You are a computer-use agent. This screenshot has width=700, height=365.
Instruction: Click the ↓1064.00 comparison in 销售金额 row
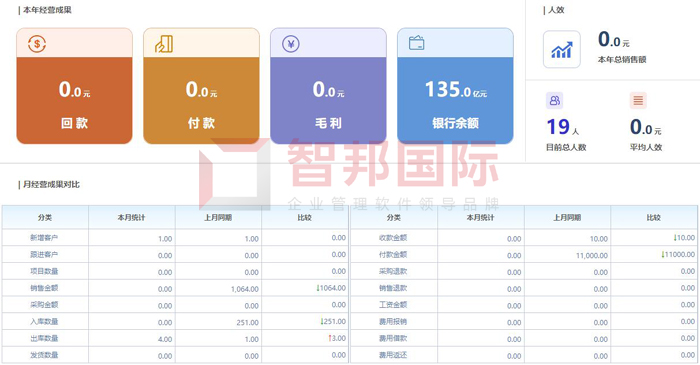point(331,288)
